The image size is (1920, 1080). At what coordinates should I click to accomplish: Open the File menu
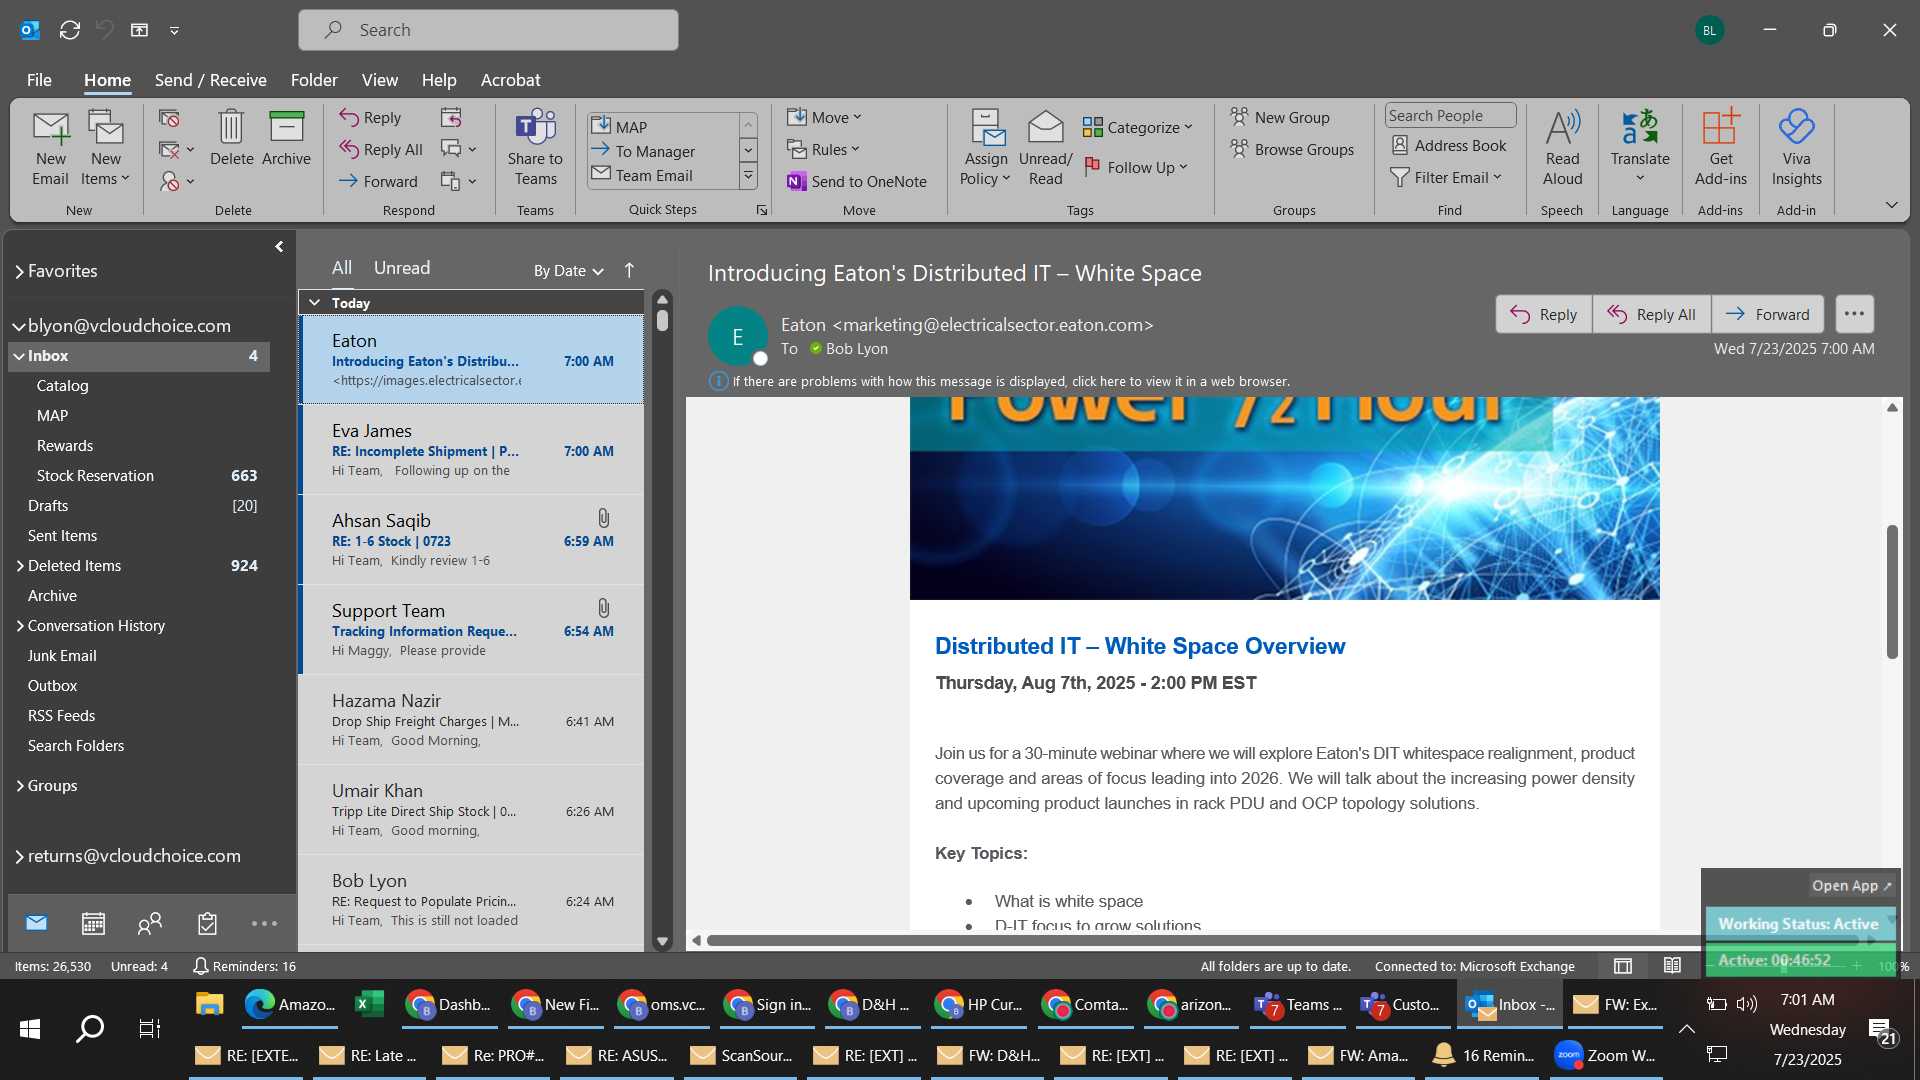[39, 80]
